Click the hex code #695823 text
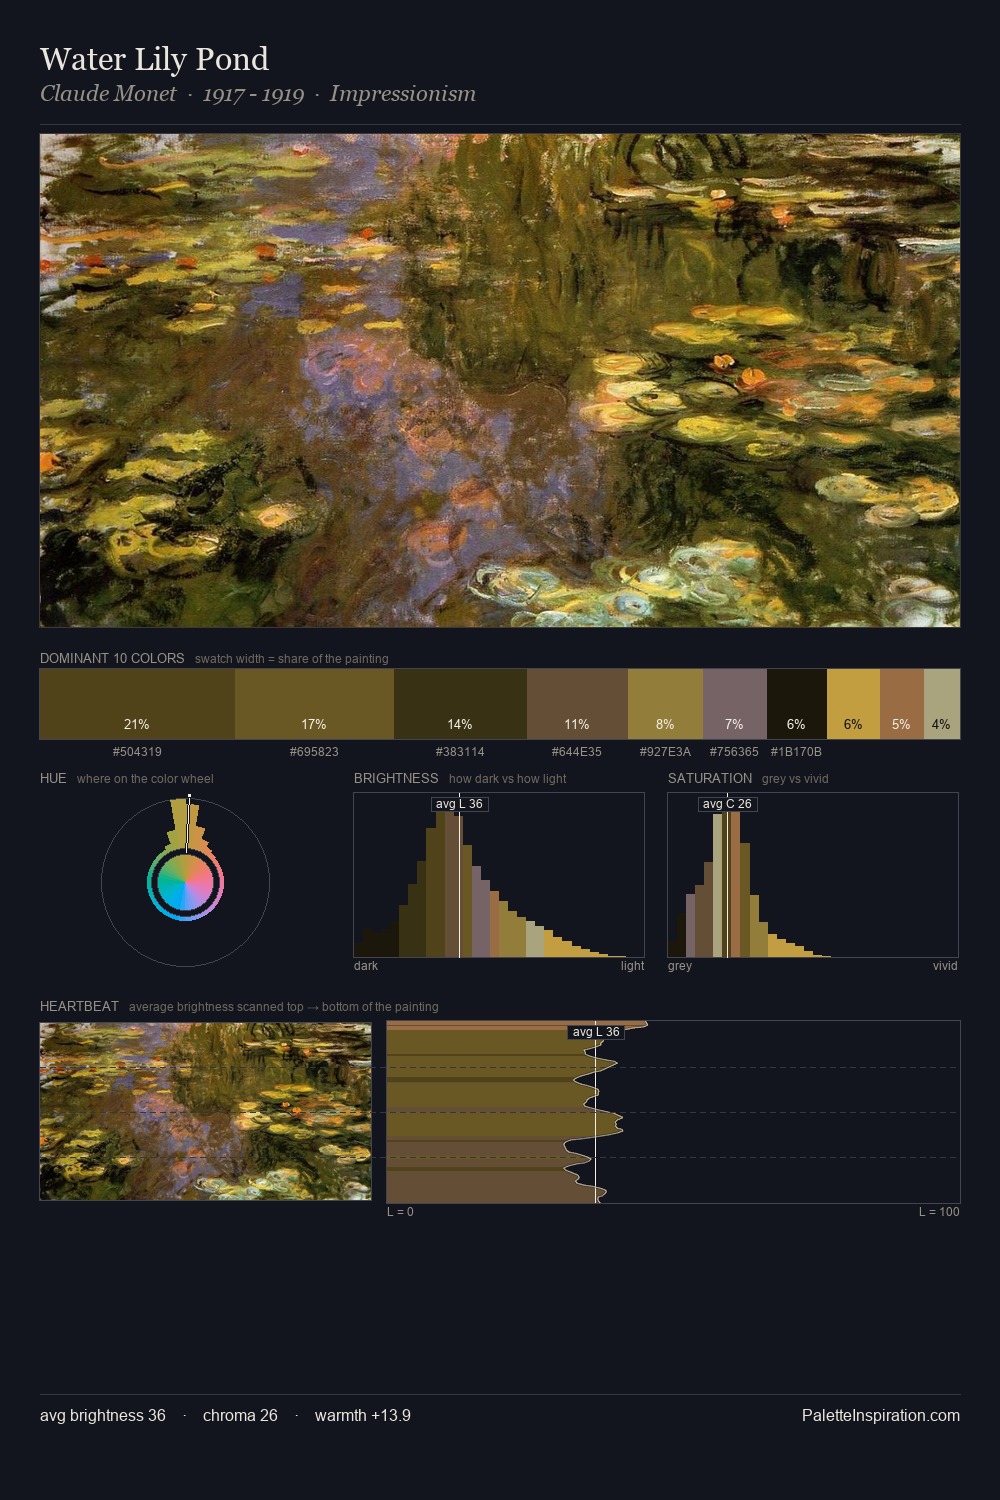 (314, 751)
